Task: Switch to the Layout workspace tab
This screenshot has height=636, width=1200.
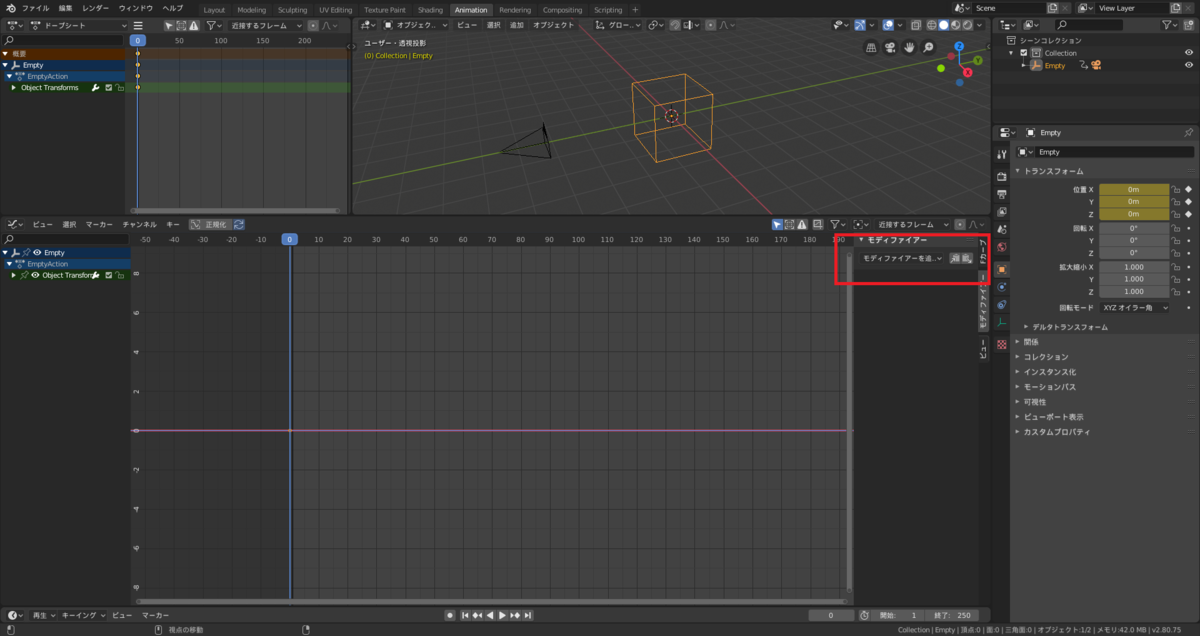Action: (x=214, y=9)
